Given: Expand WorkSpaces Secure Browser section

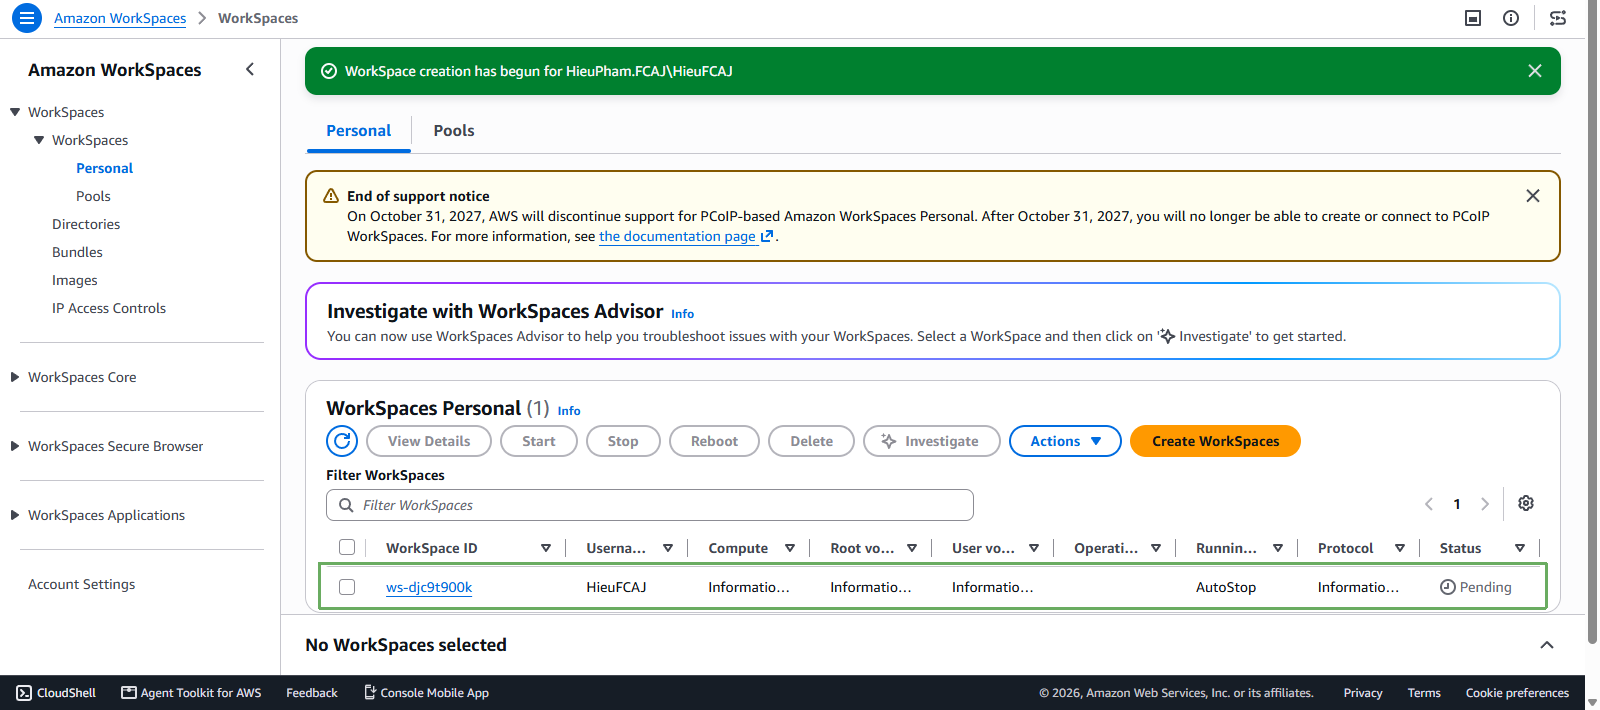Looking at the screenshot, I should 15,446.
